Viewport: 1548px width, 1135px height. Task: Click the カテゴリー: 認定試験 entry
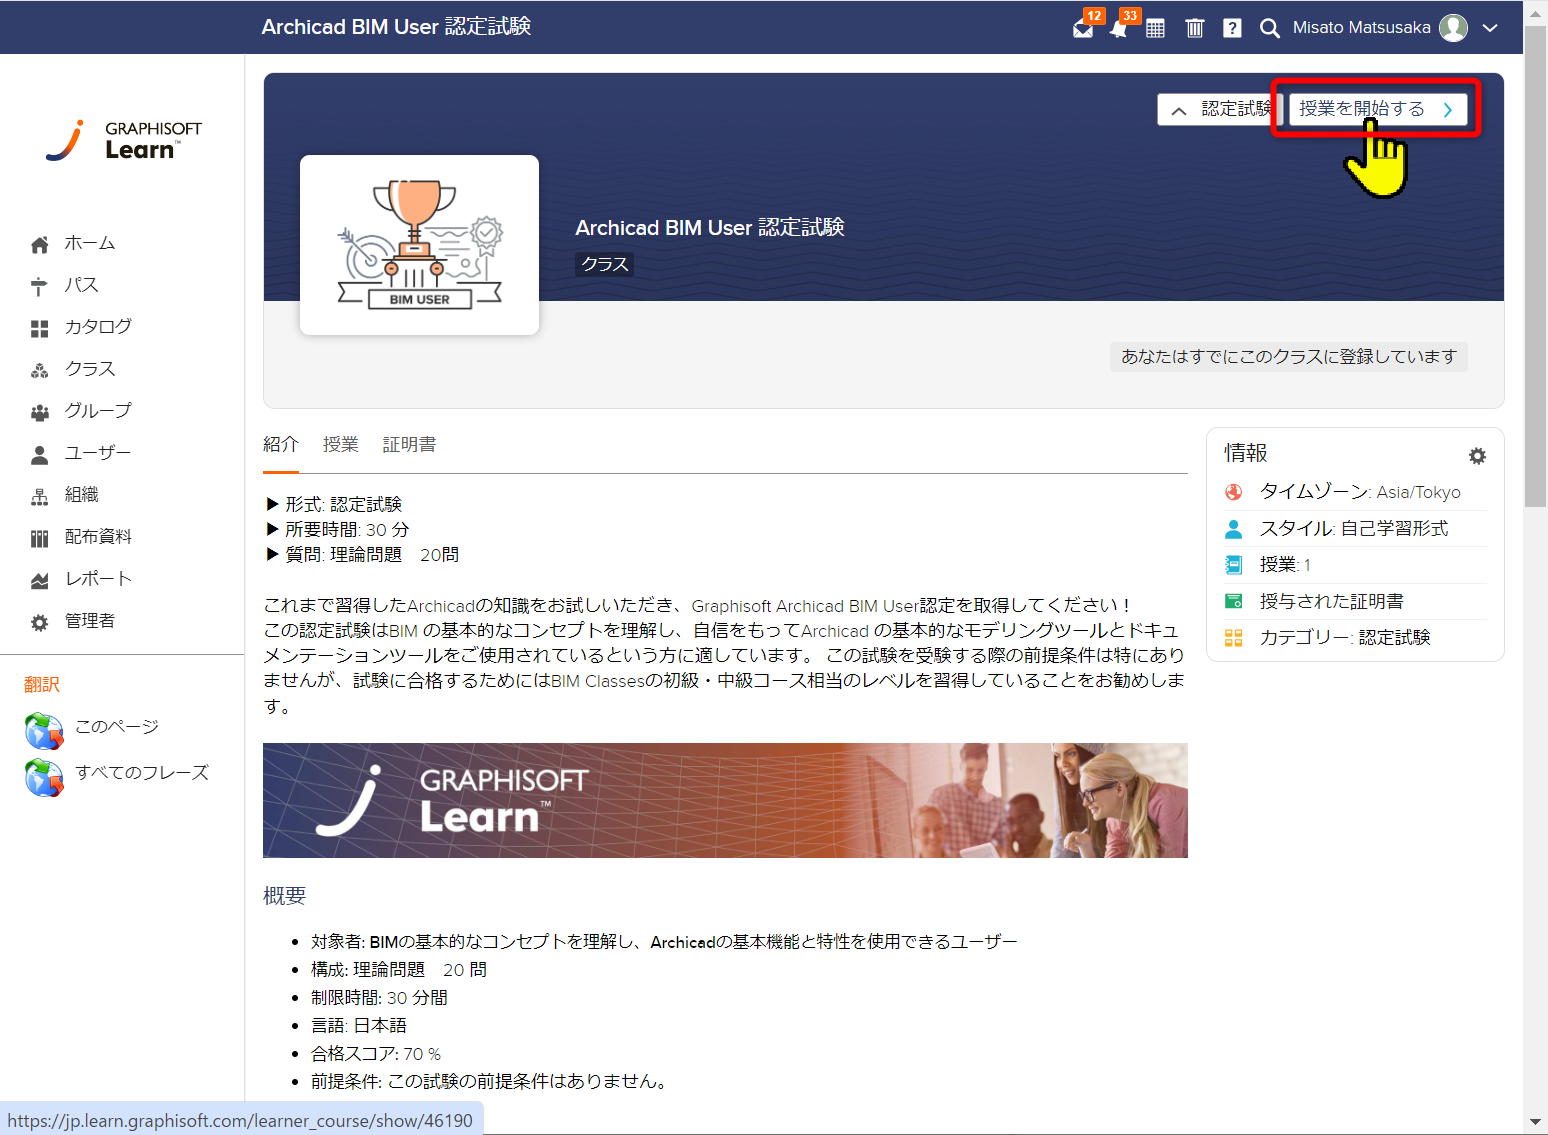(x=1345, y=637)
